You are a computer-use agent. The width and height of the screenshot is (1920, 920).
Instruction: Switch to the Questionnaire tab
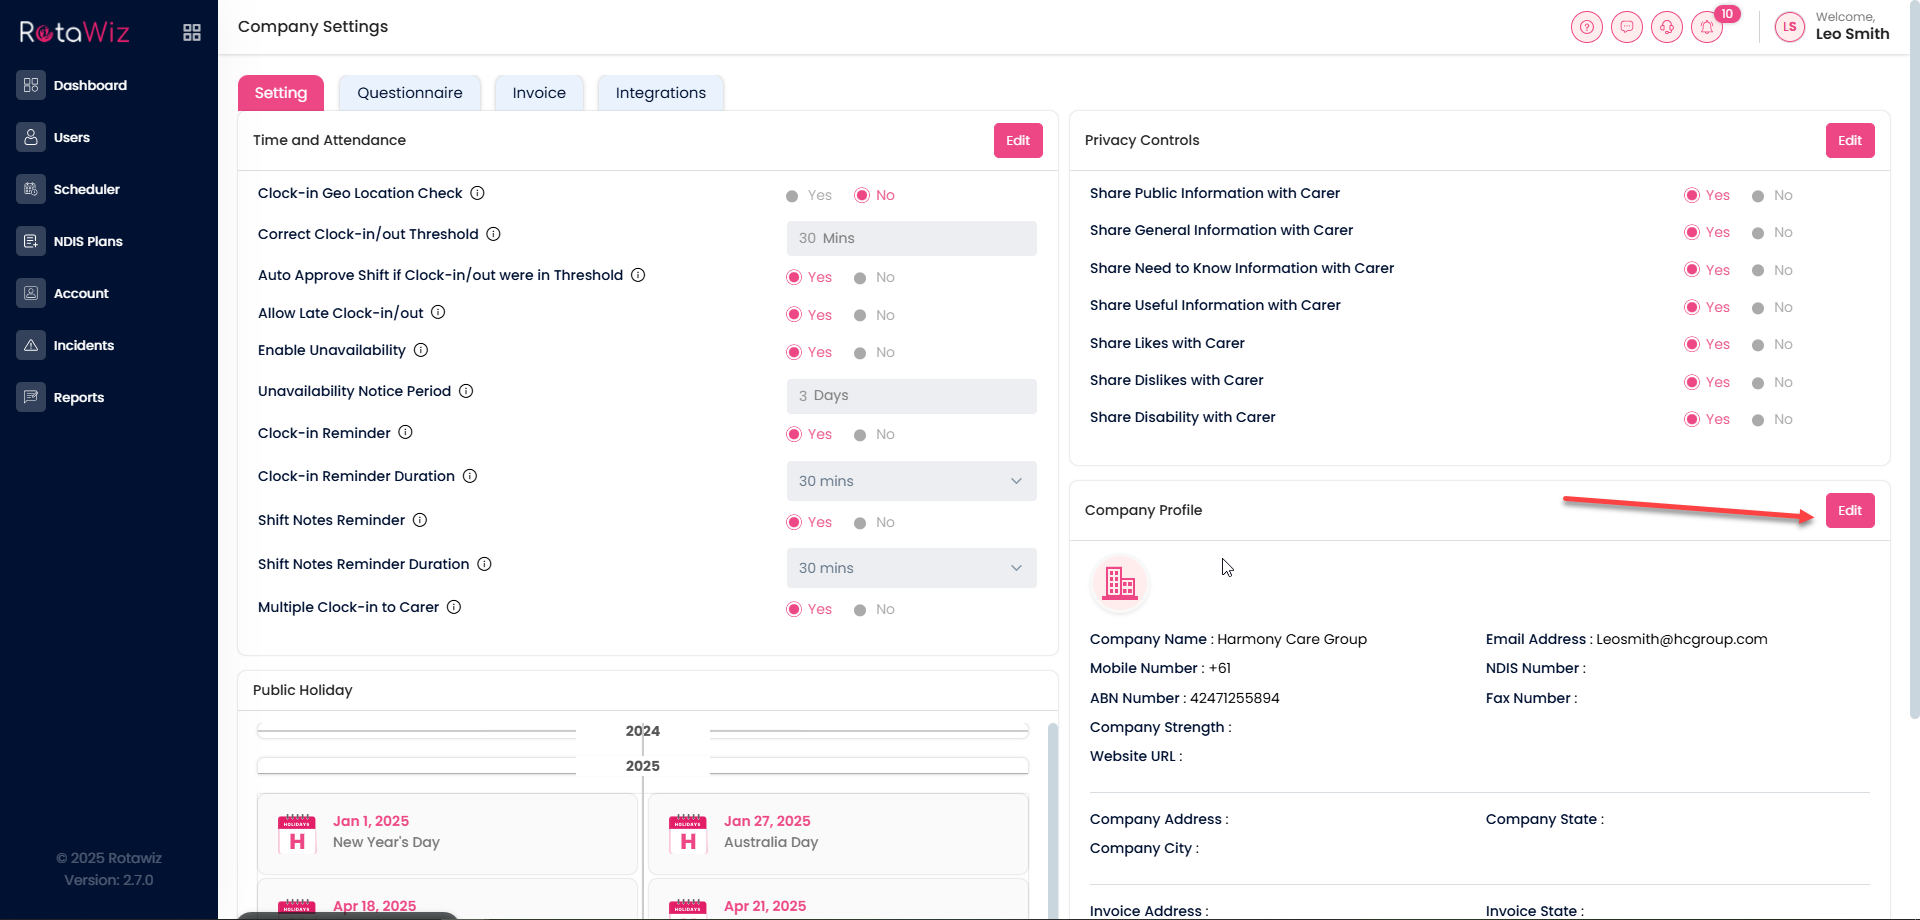point(409,93)
